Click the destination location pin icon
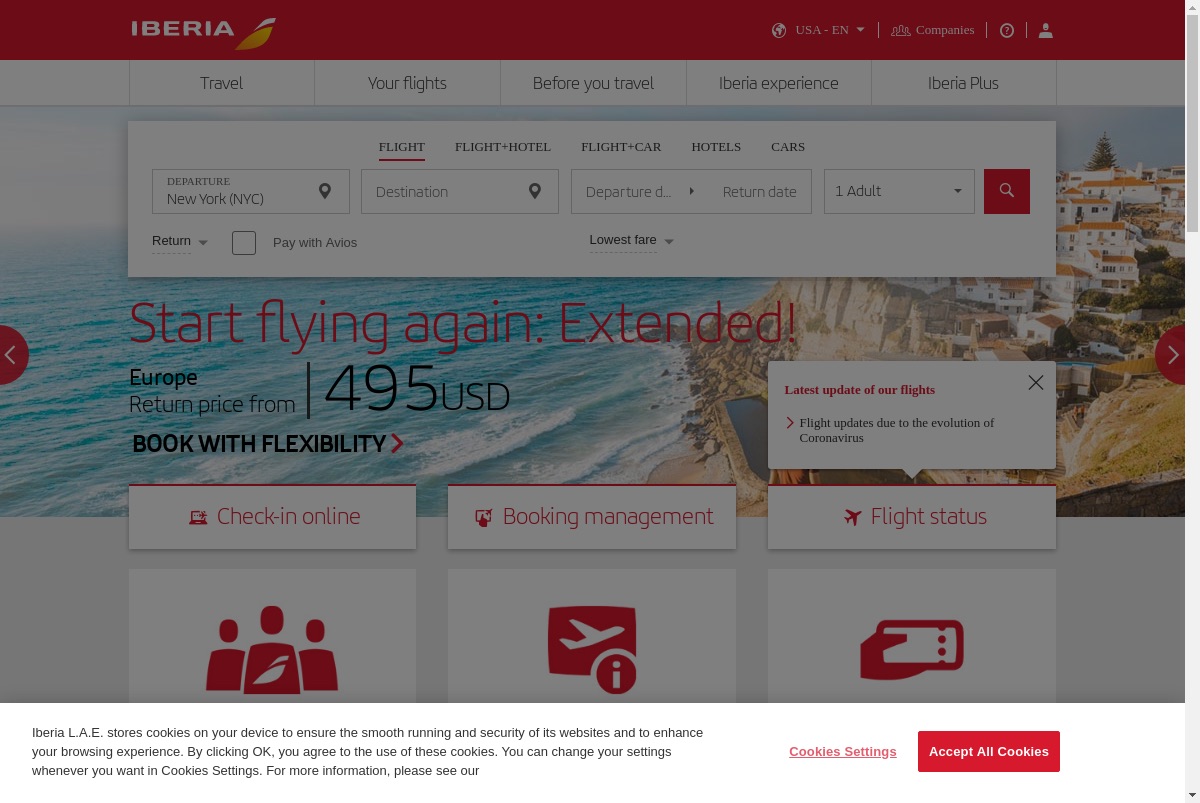1200x803 pixels. point(535,191)
